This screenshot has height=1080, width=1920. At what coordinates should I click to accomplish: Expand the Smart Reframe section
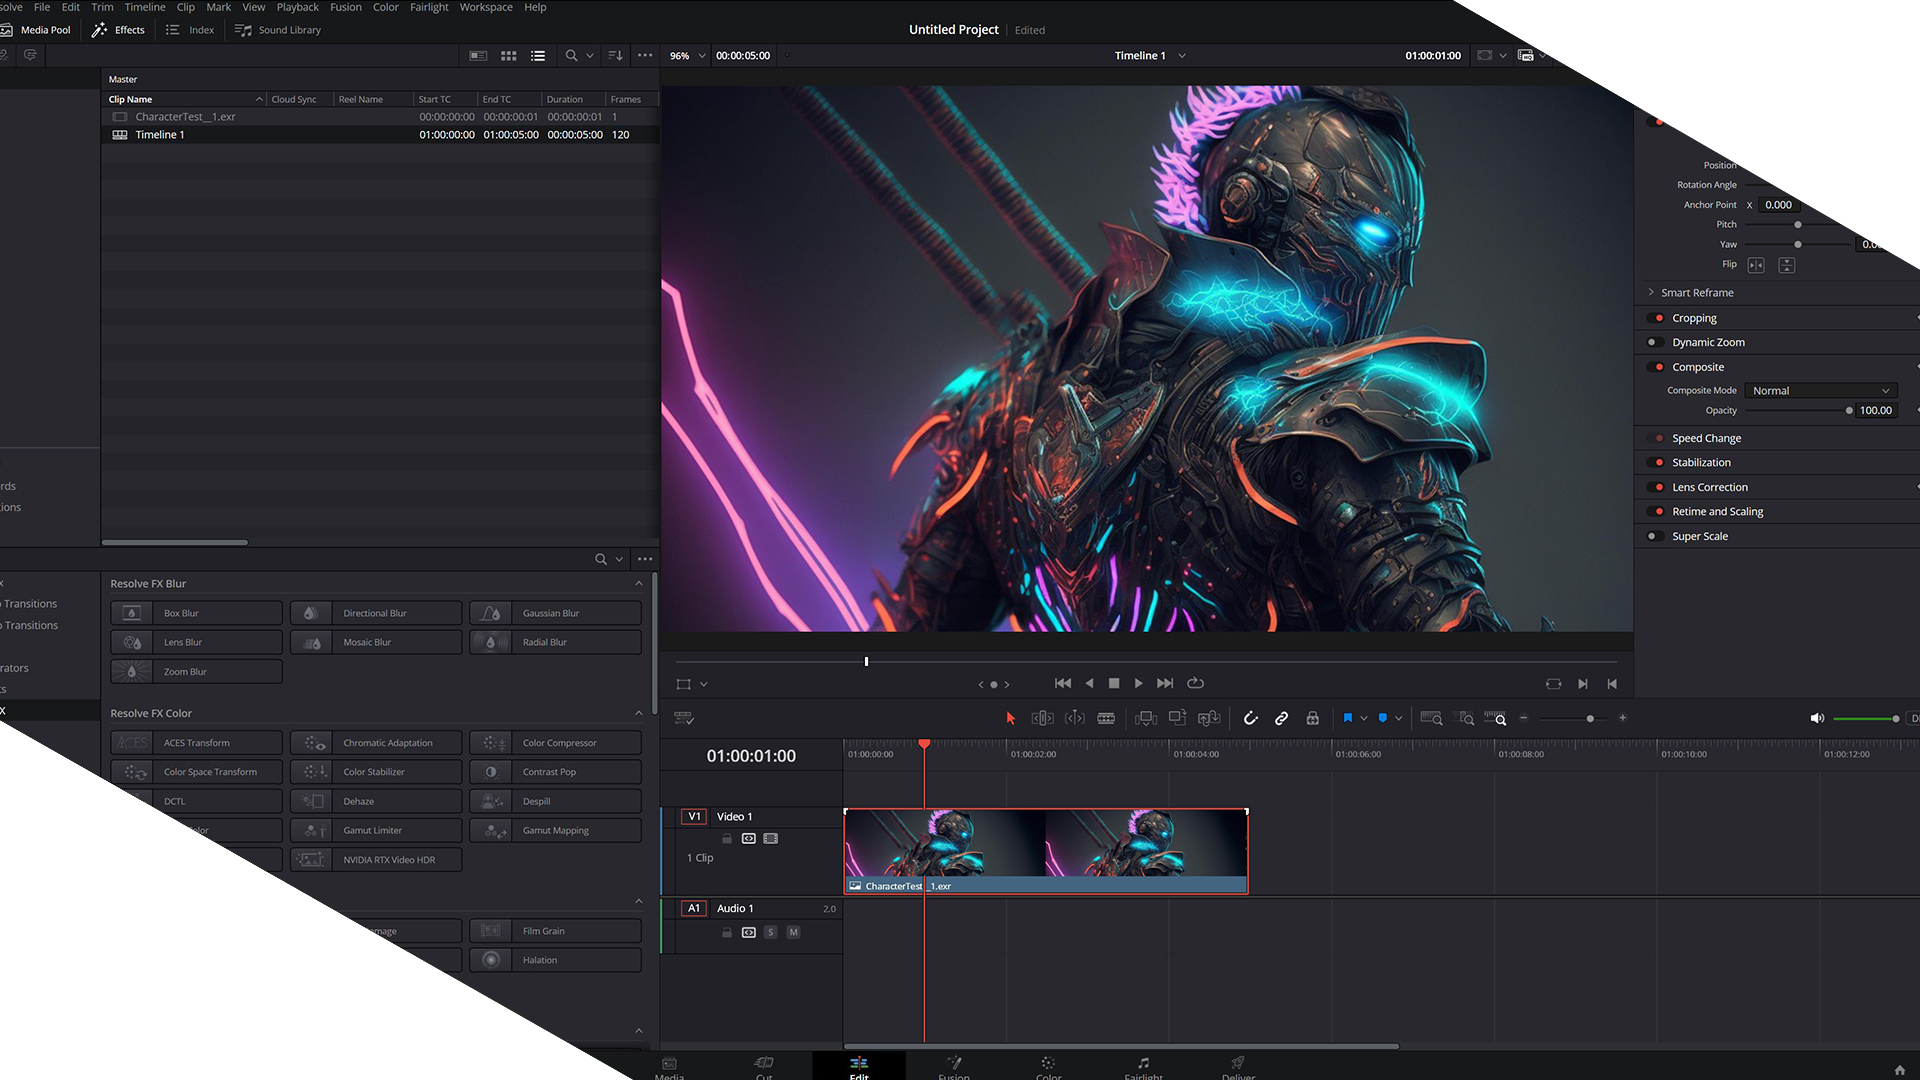coord(1651,293)
